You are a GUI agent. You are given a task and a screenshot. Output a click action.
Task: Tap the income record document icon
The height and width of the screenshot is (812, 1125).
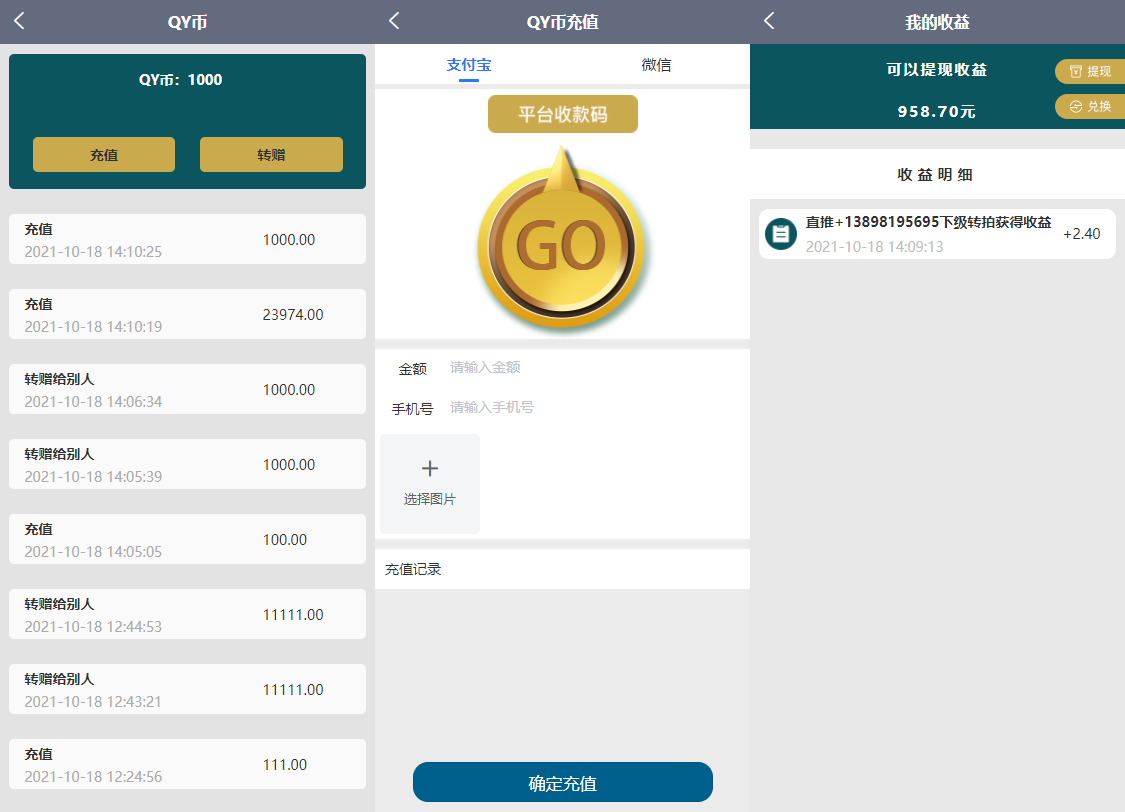(780, 233)
